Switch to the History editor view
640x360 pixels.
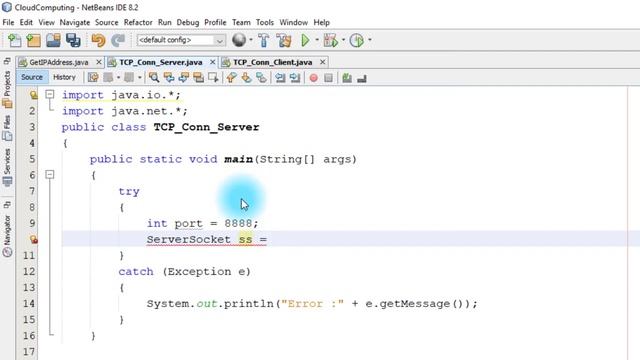(64, 77)
